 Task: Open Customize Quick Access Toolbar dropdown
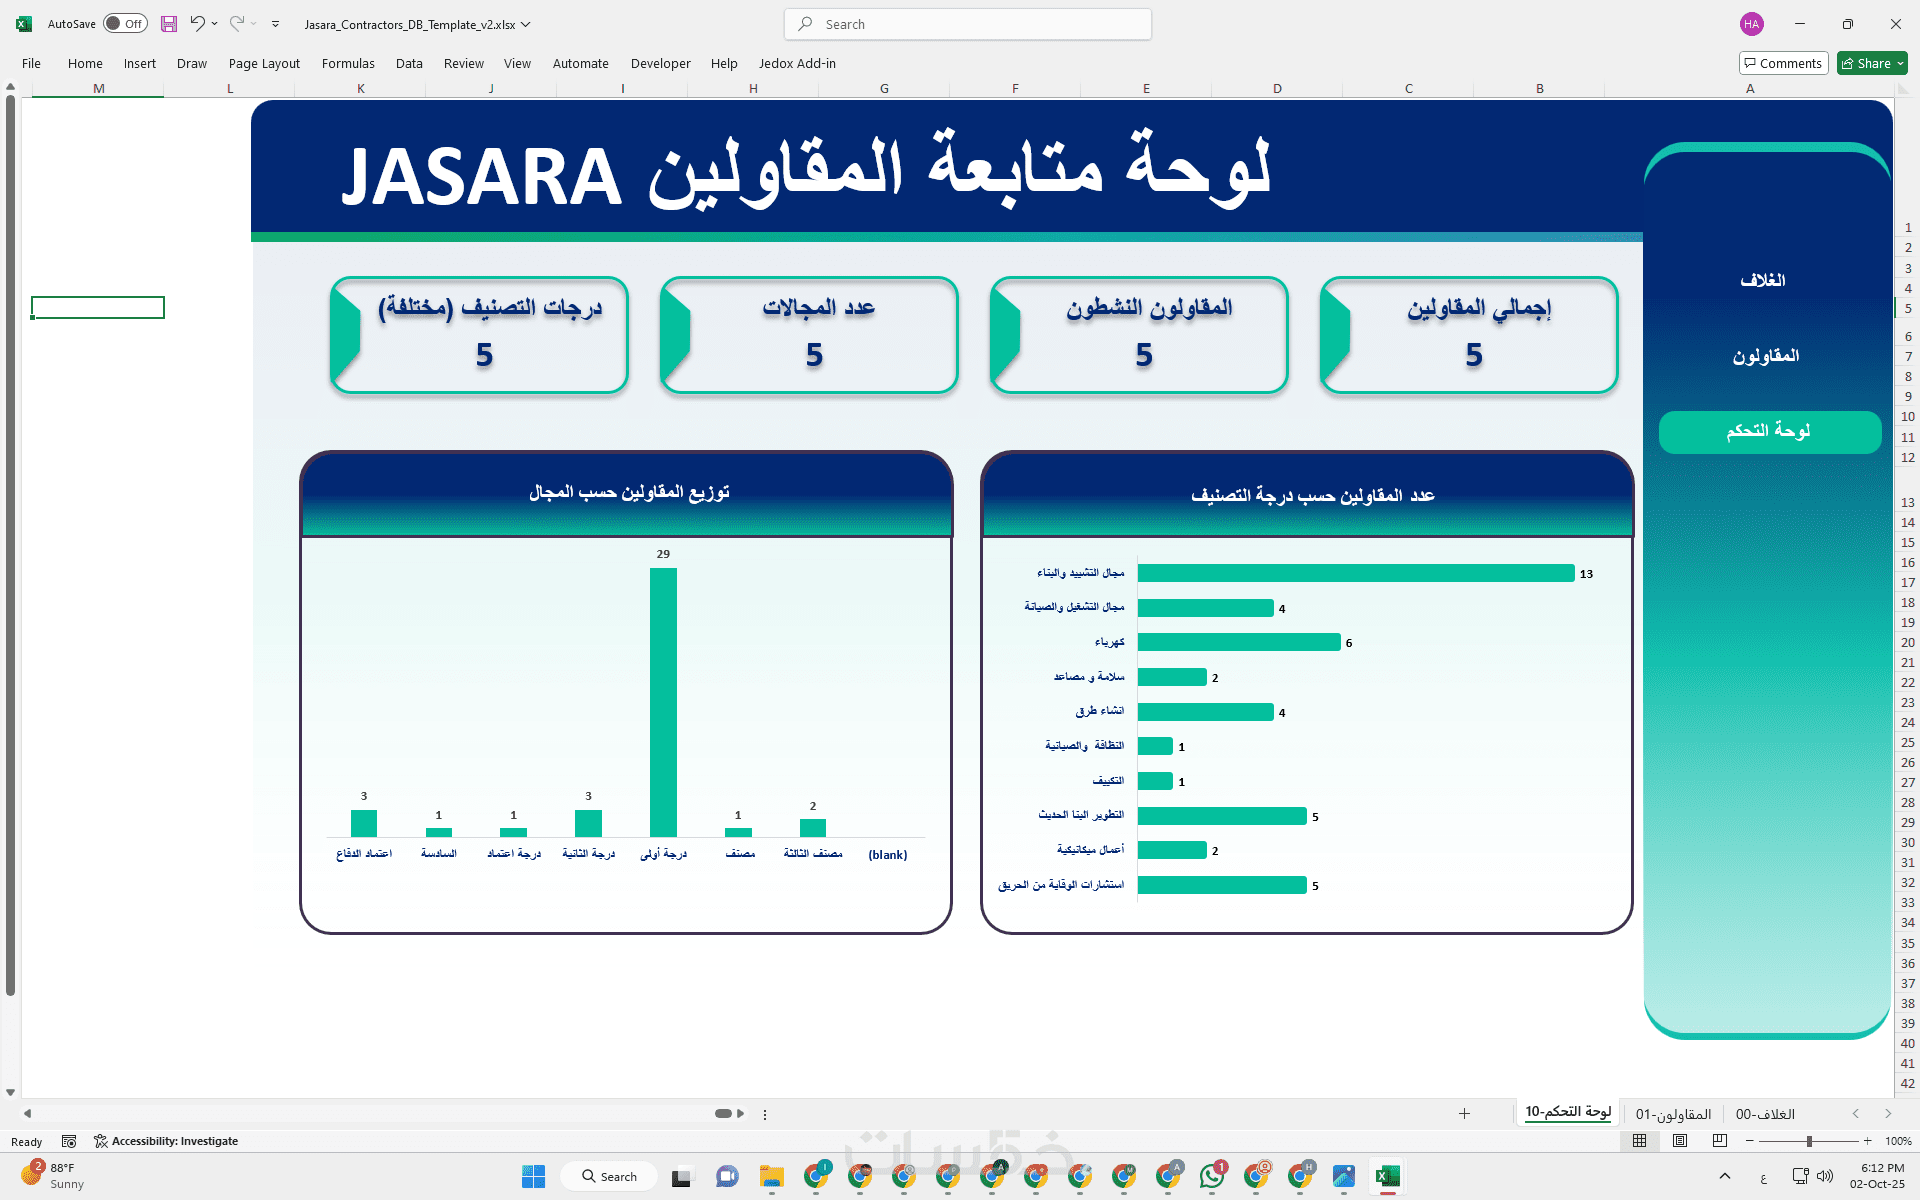(275, 24)
